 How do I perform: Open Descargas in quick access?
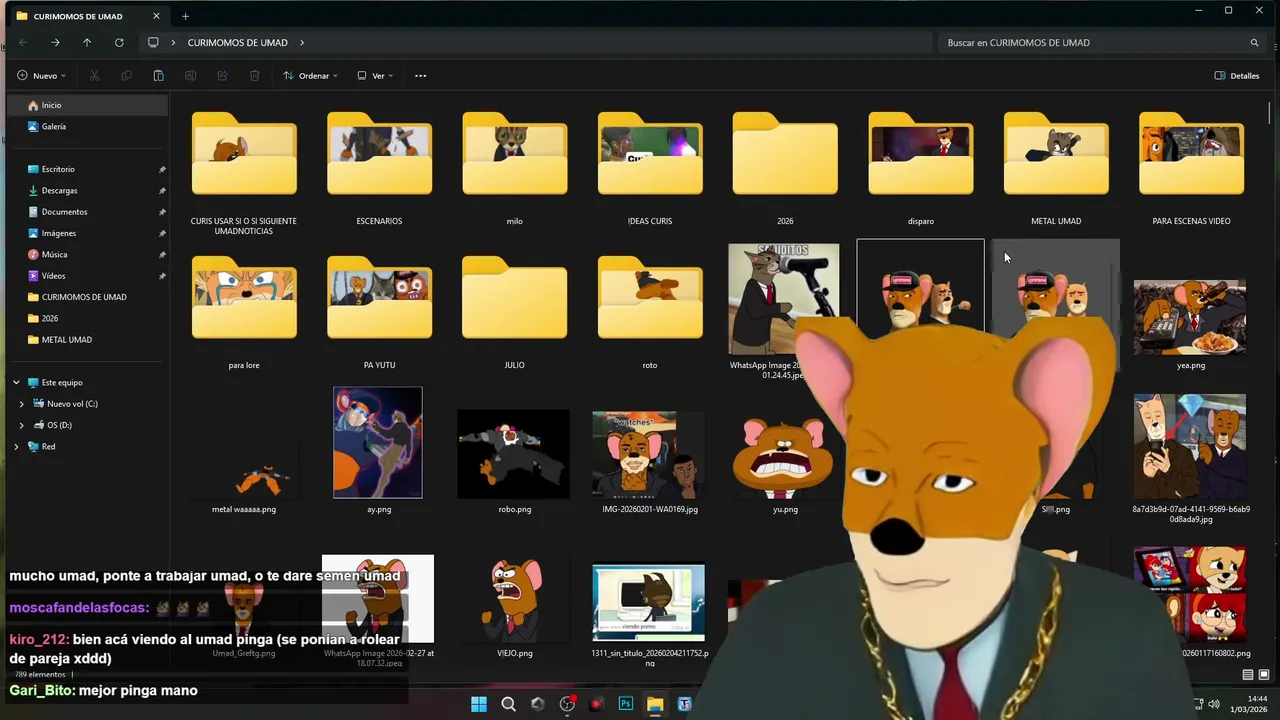(x=87, y=190)
